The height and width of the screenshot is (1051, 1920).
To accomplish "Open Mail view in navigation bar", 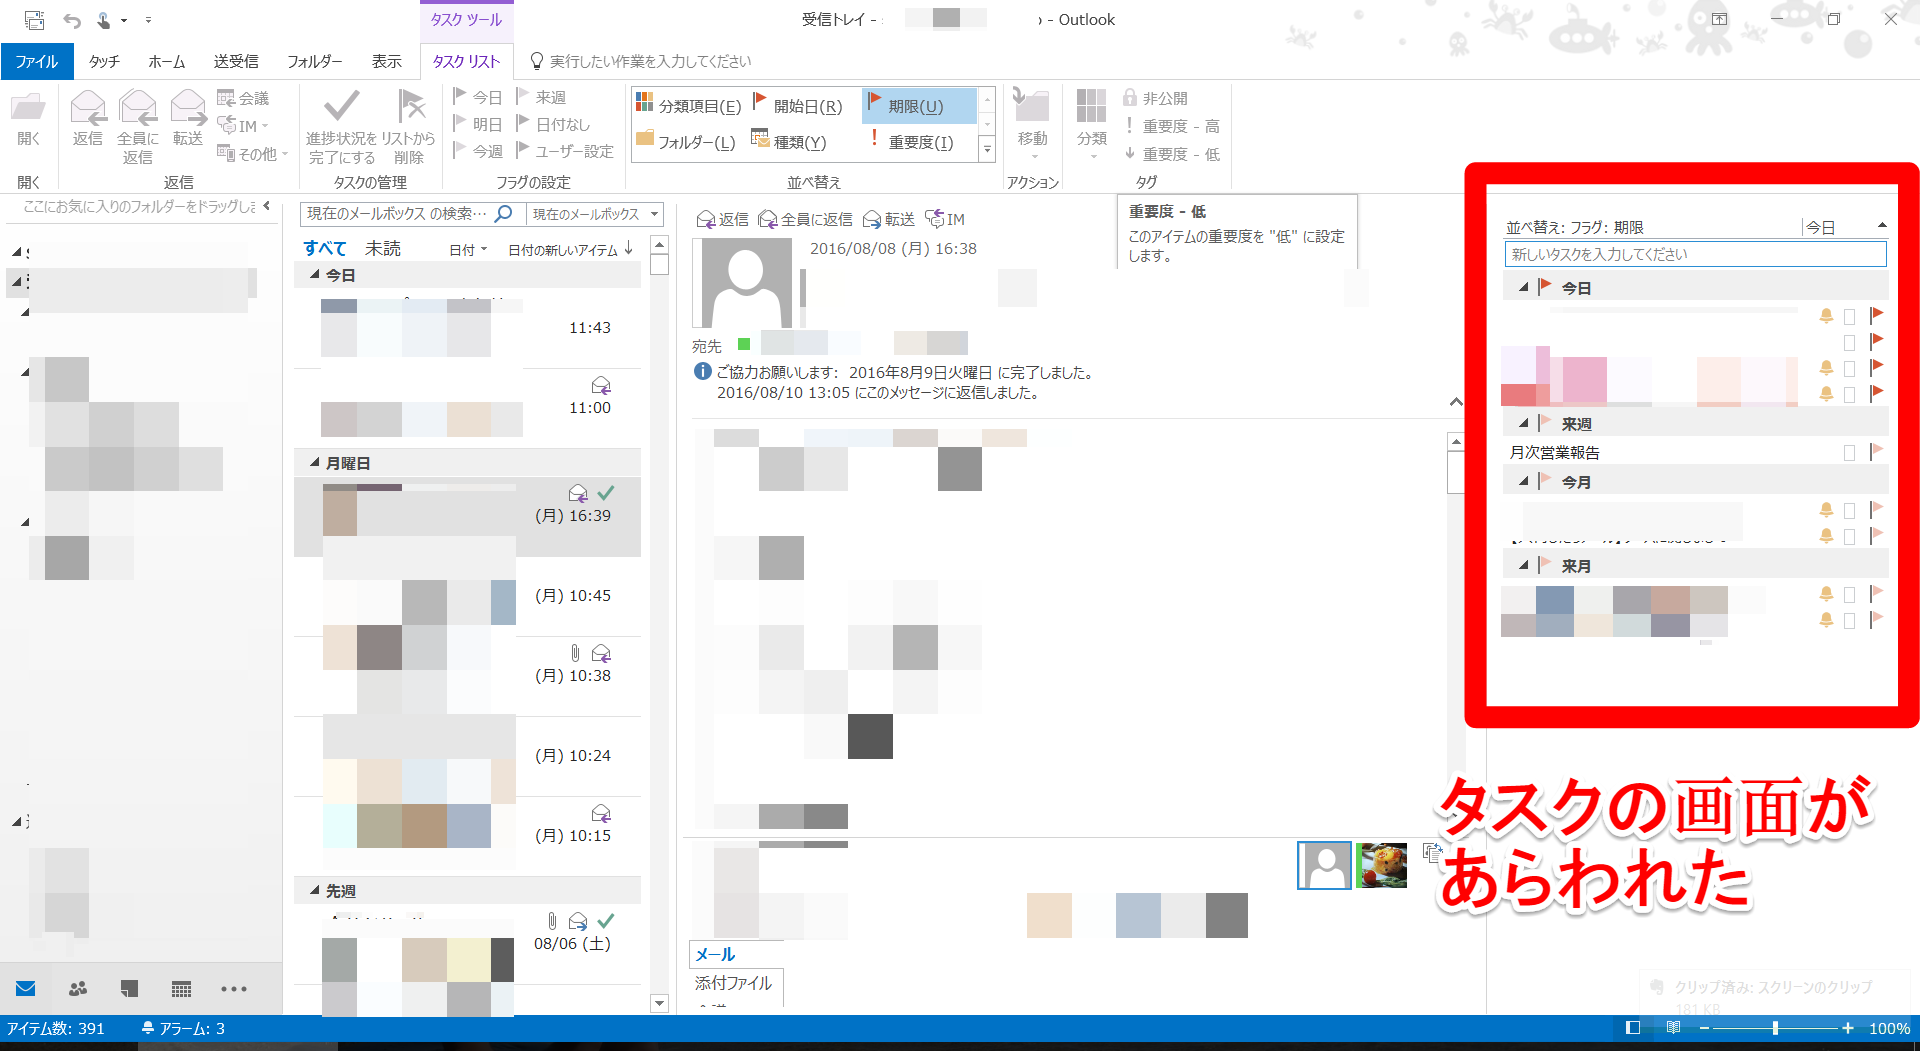I will [26, 989].
